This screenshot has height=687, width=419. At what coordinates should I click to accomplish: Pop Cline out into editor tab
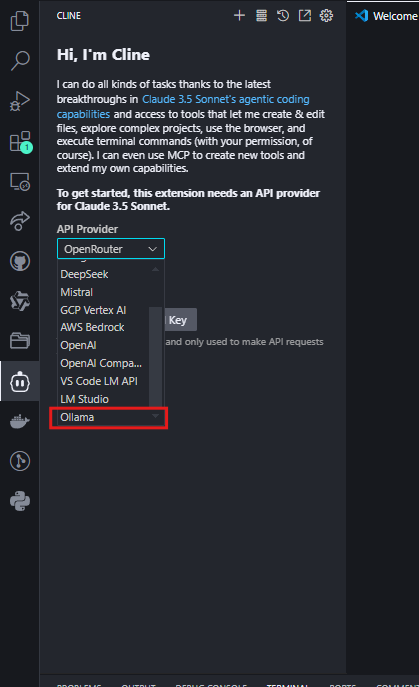click(305, 16)
